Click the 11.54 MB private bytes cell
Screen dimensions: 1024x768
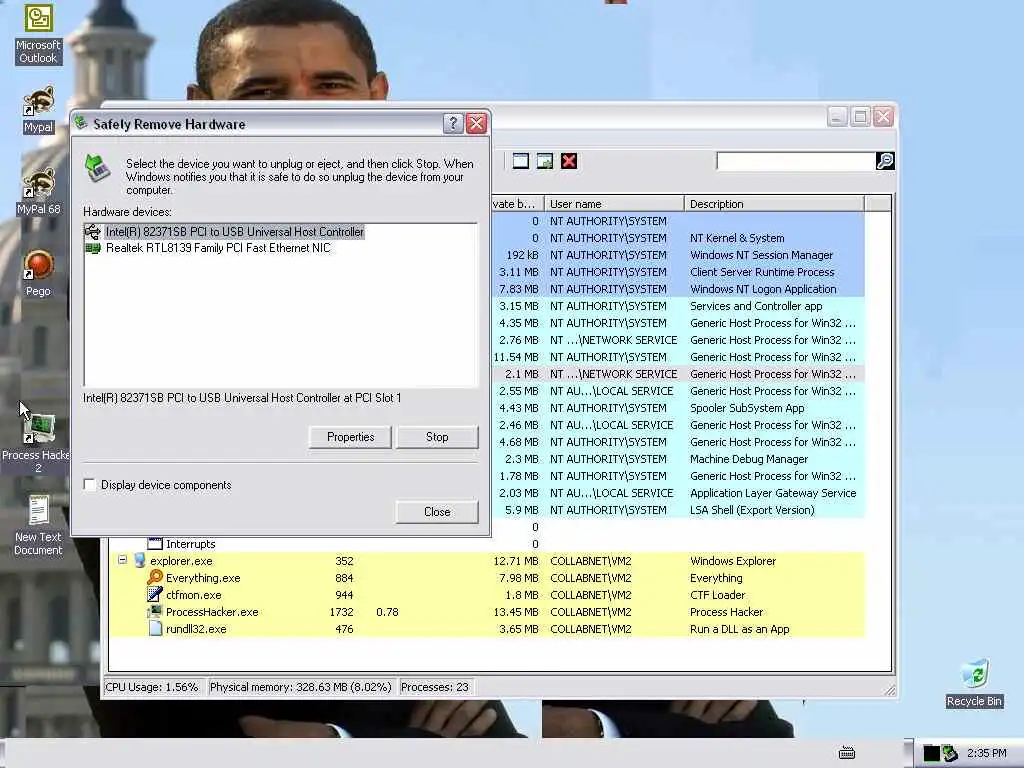[x=516, y=357]
